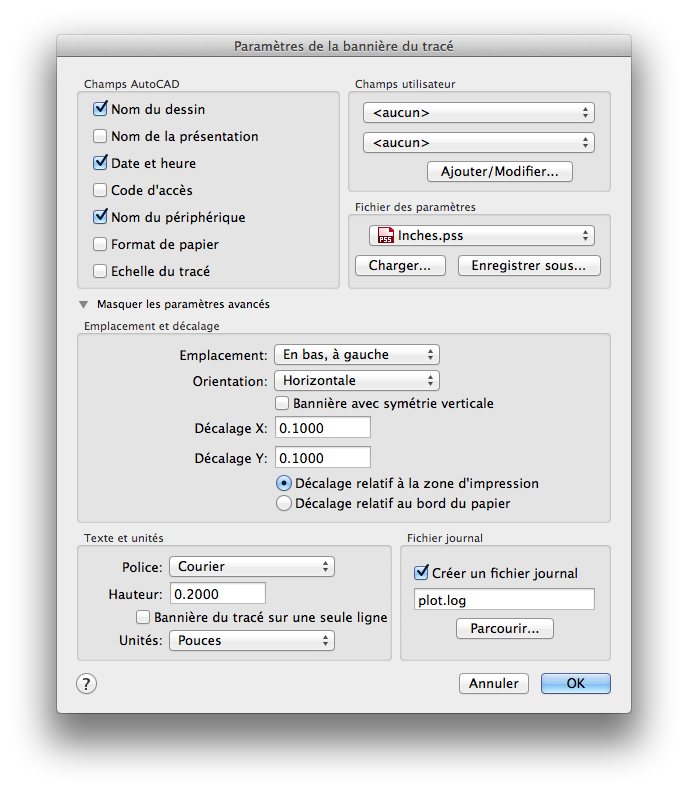Click the Fichier journal group label

[445, 538]
